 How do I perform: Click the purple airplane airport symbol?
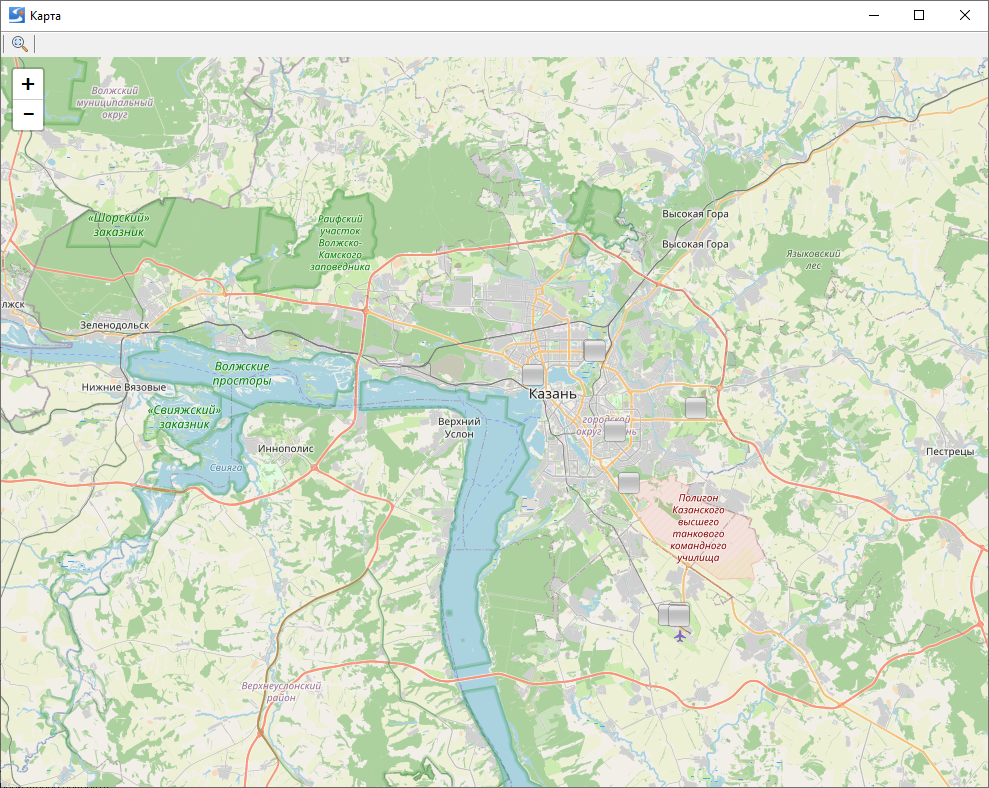tap(679, 635)
